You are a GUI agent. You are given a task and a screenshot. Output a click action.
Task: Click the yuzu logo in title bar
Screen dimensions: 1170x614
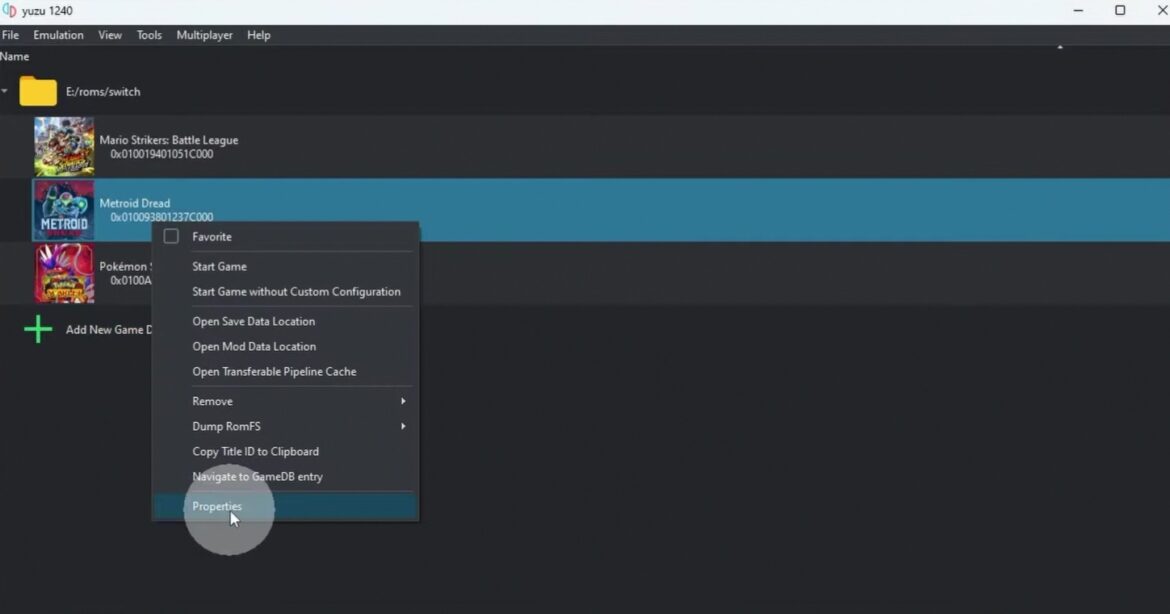tap(9, 11)
